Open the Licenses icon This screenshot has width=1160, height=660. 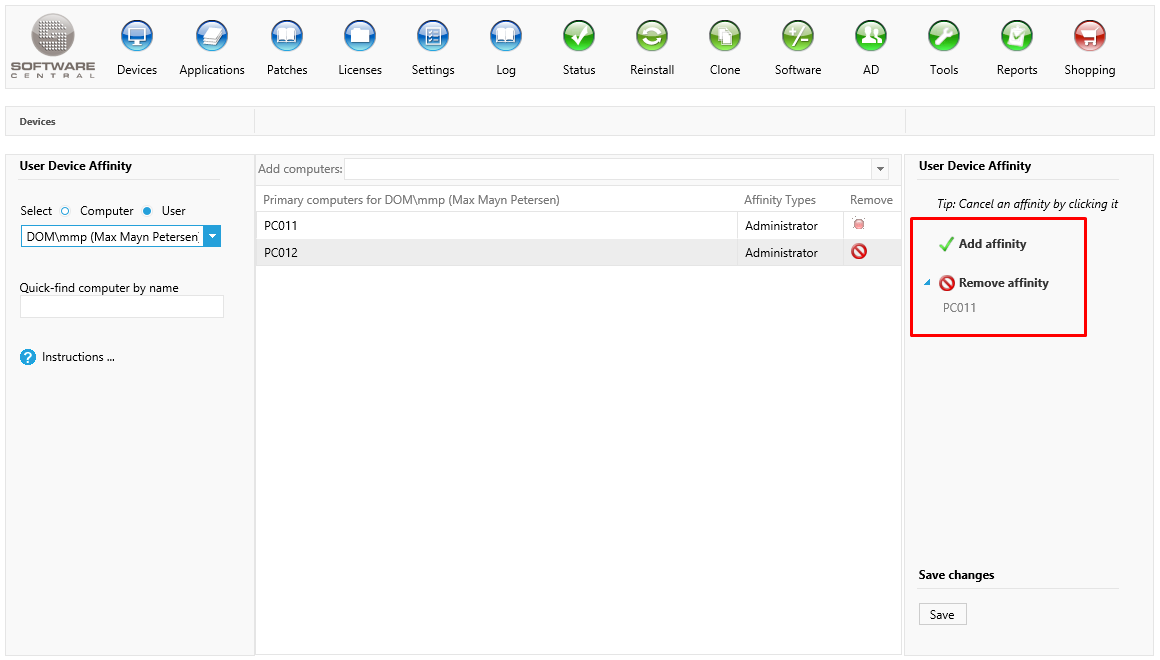coord(360,37)
